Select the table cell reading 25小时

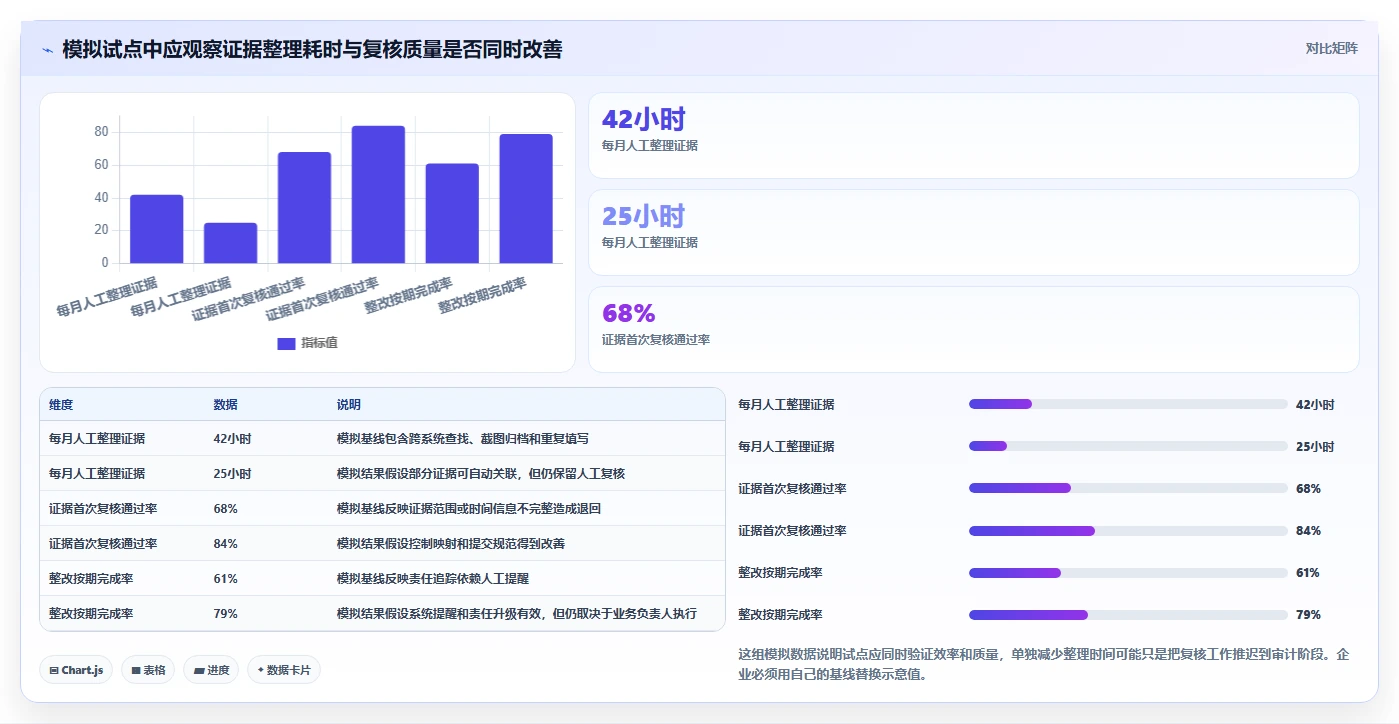(x=232, y=474)
